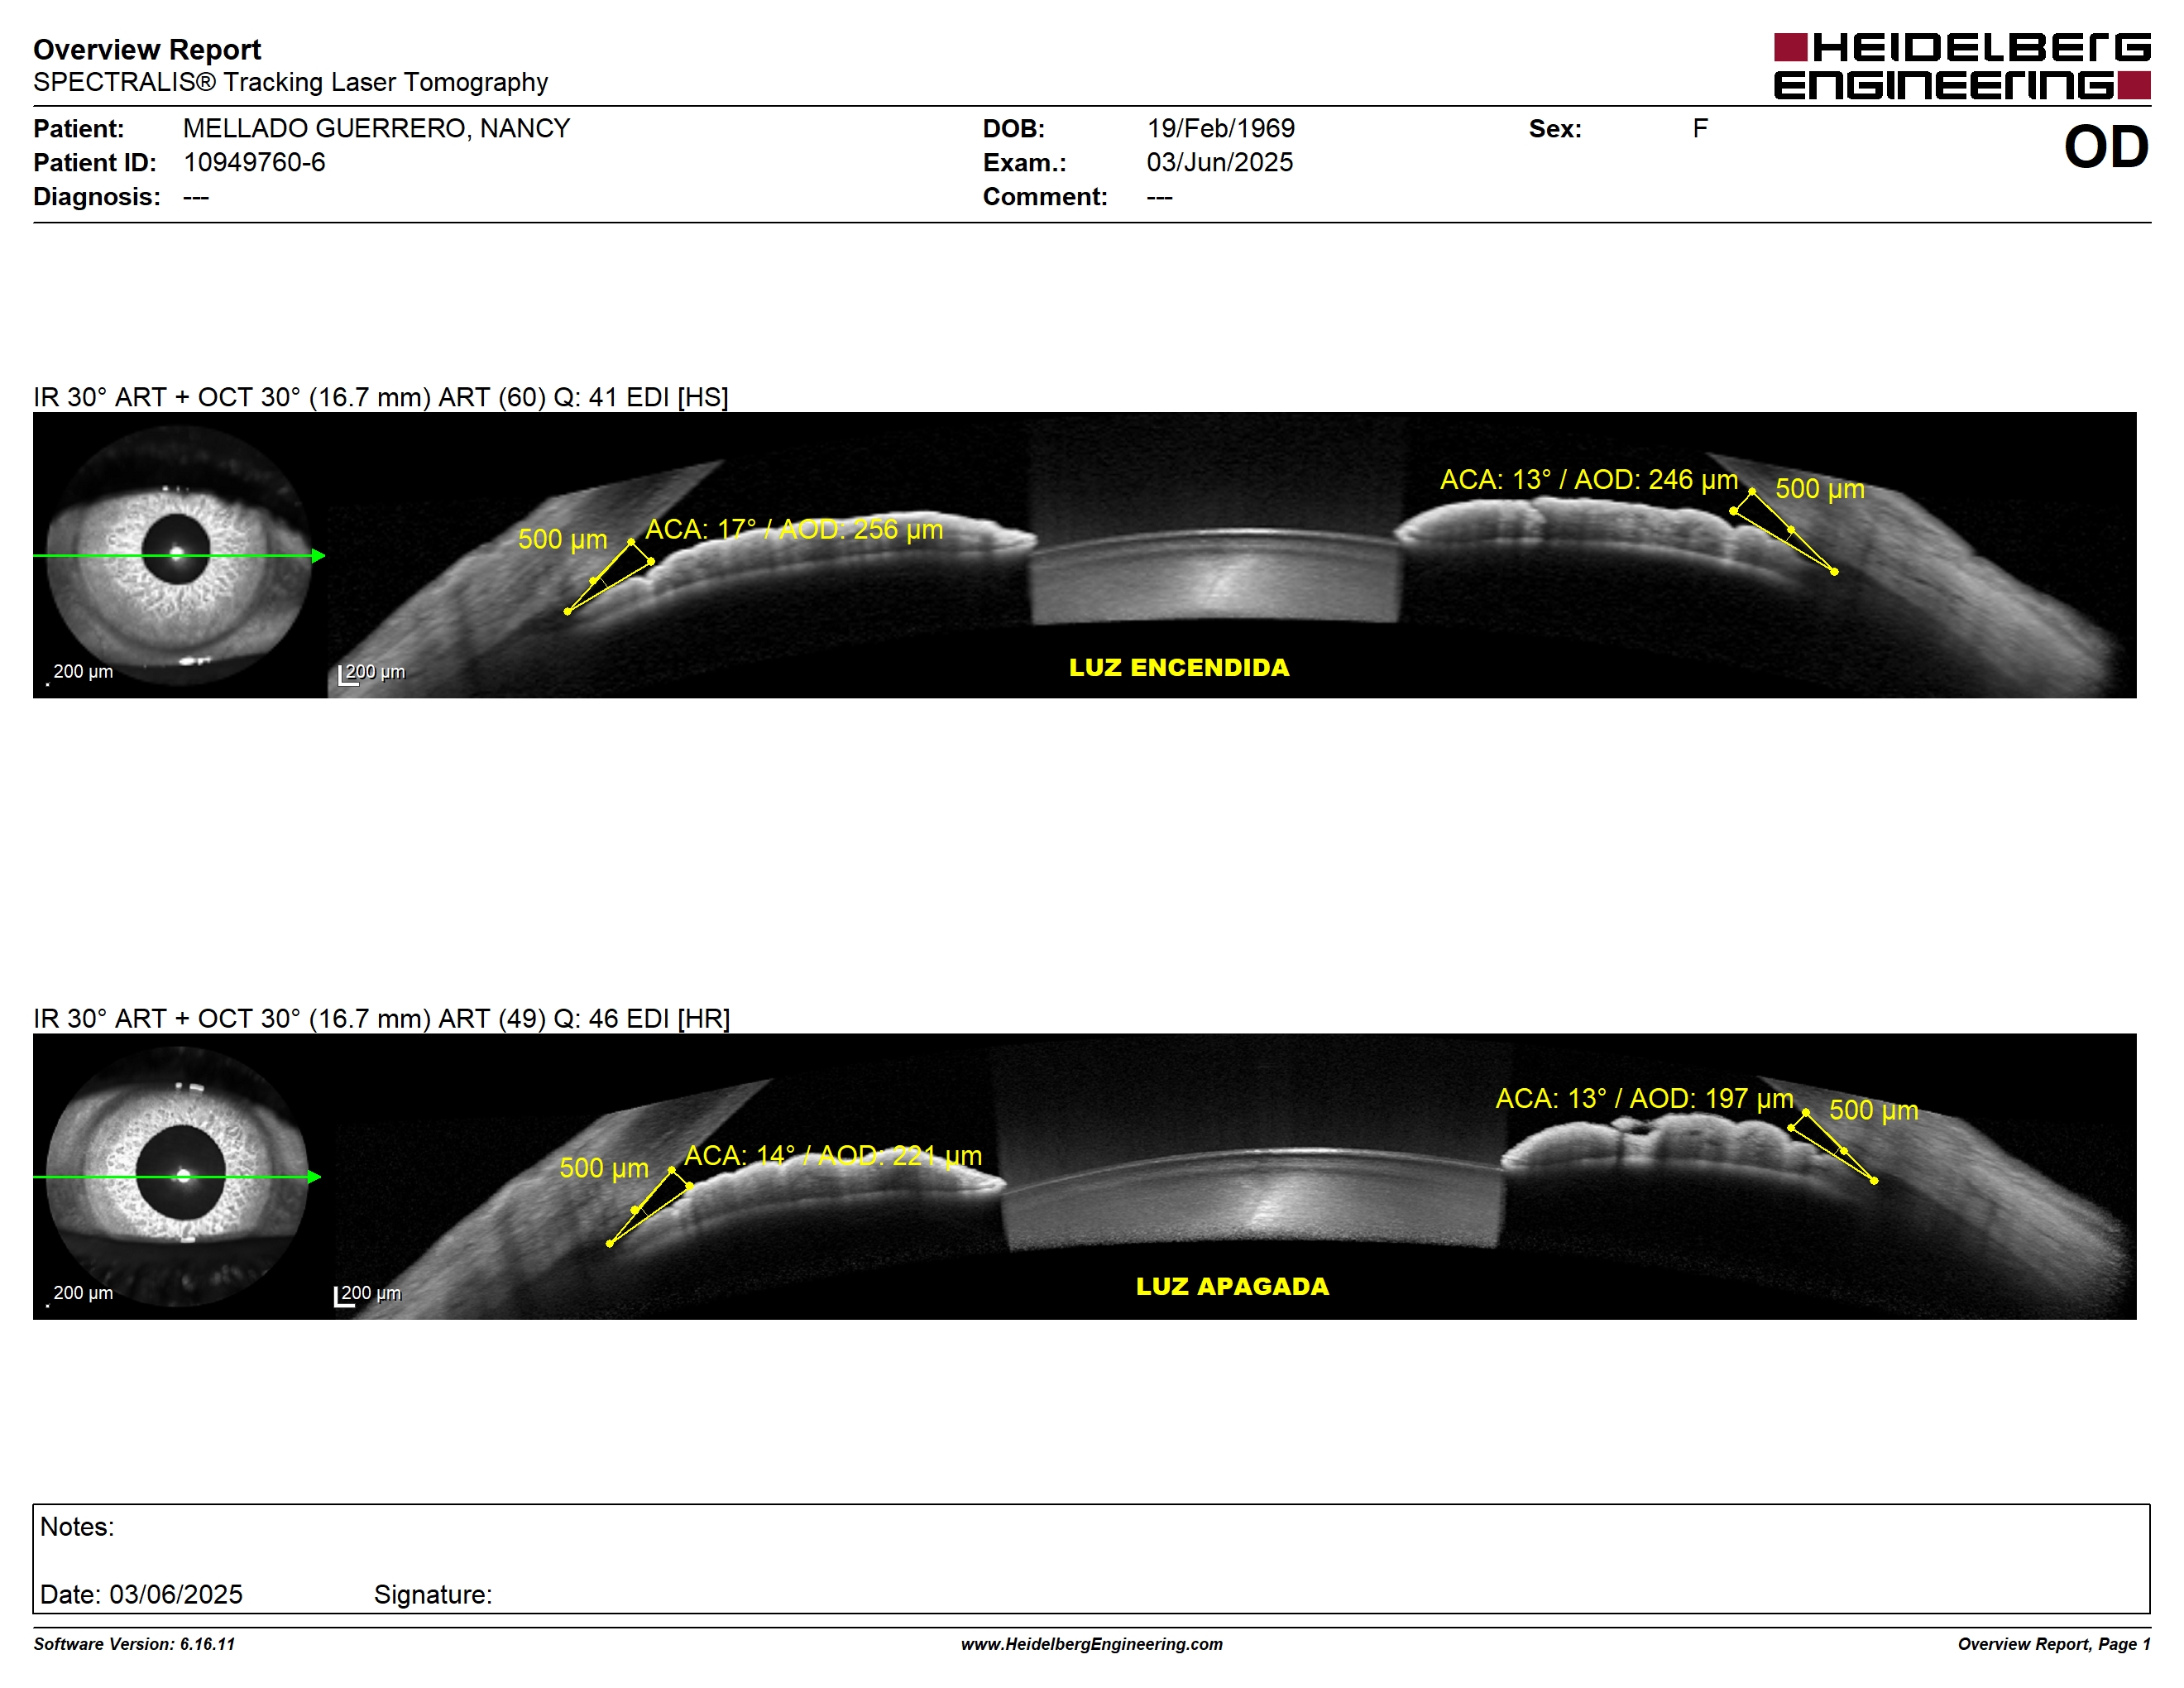Screen dimensions: 2184x1688
Task: Open the www.HeidelbergEngineering.com link
Action: click(x=1091, y=1644)
